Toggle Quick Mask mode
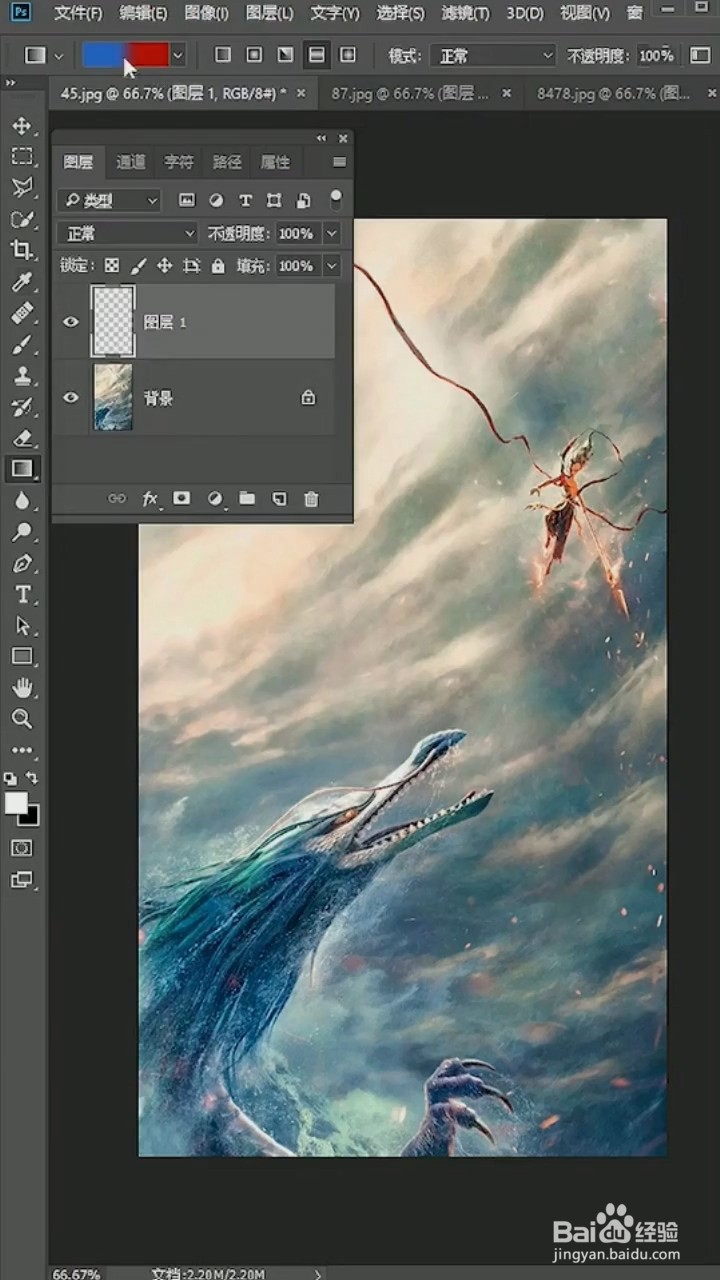720x1280 pixels. pyautogui.click(x=22, y=848)
